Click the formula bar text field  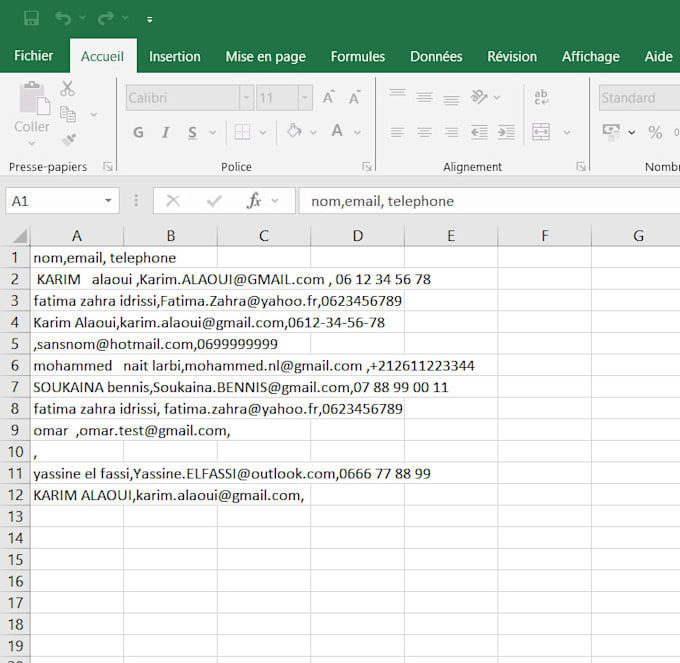(x=489, y=201)
